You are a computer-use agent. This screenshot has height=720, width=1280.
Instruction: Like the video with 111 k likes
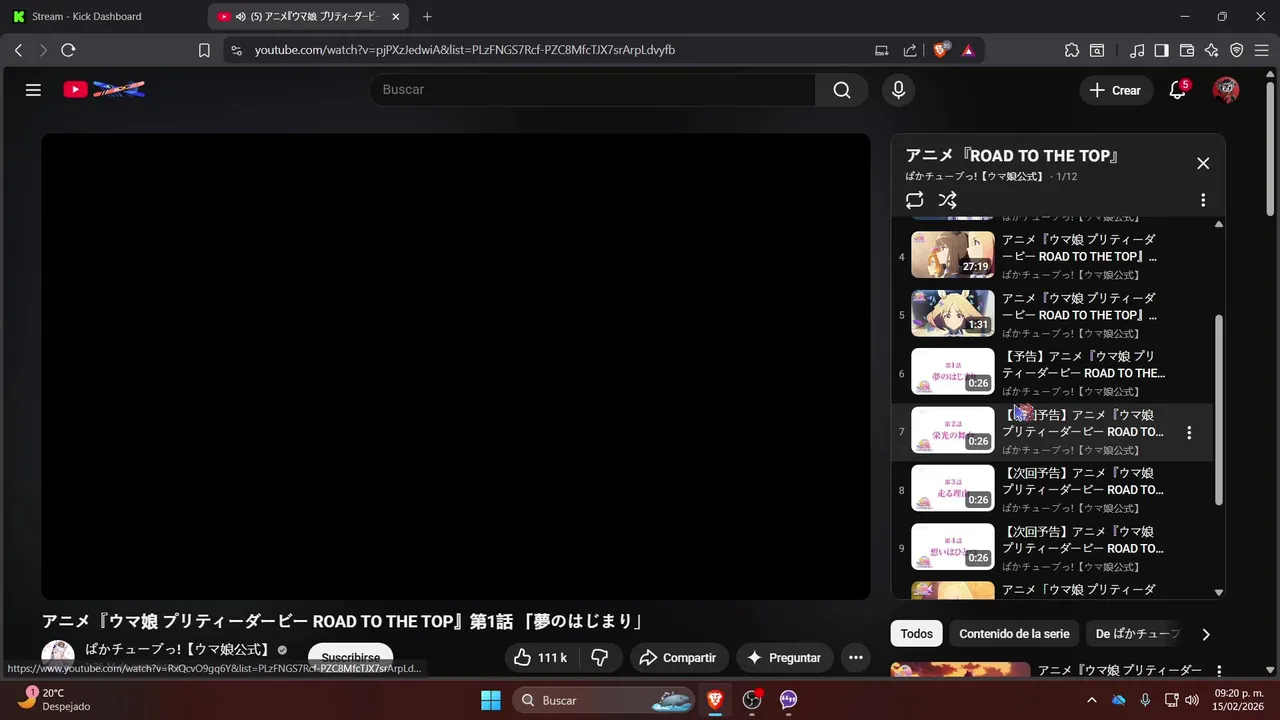[x=540, y=658]
